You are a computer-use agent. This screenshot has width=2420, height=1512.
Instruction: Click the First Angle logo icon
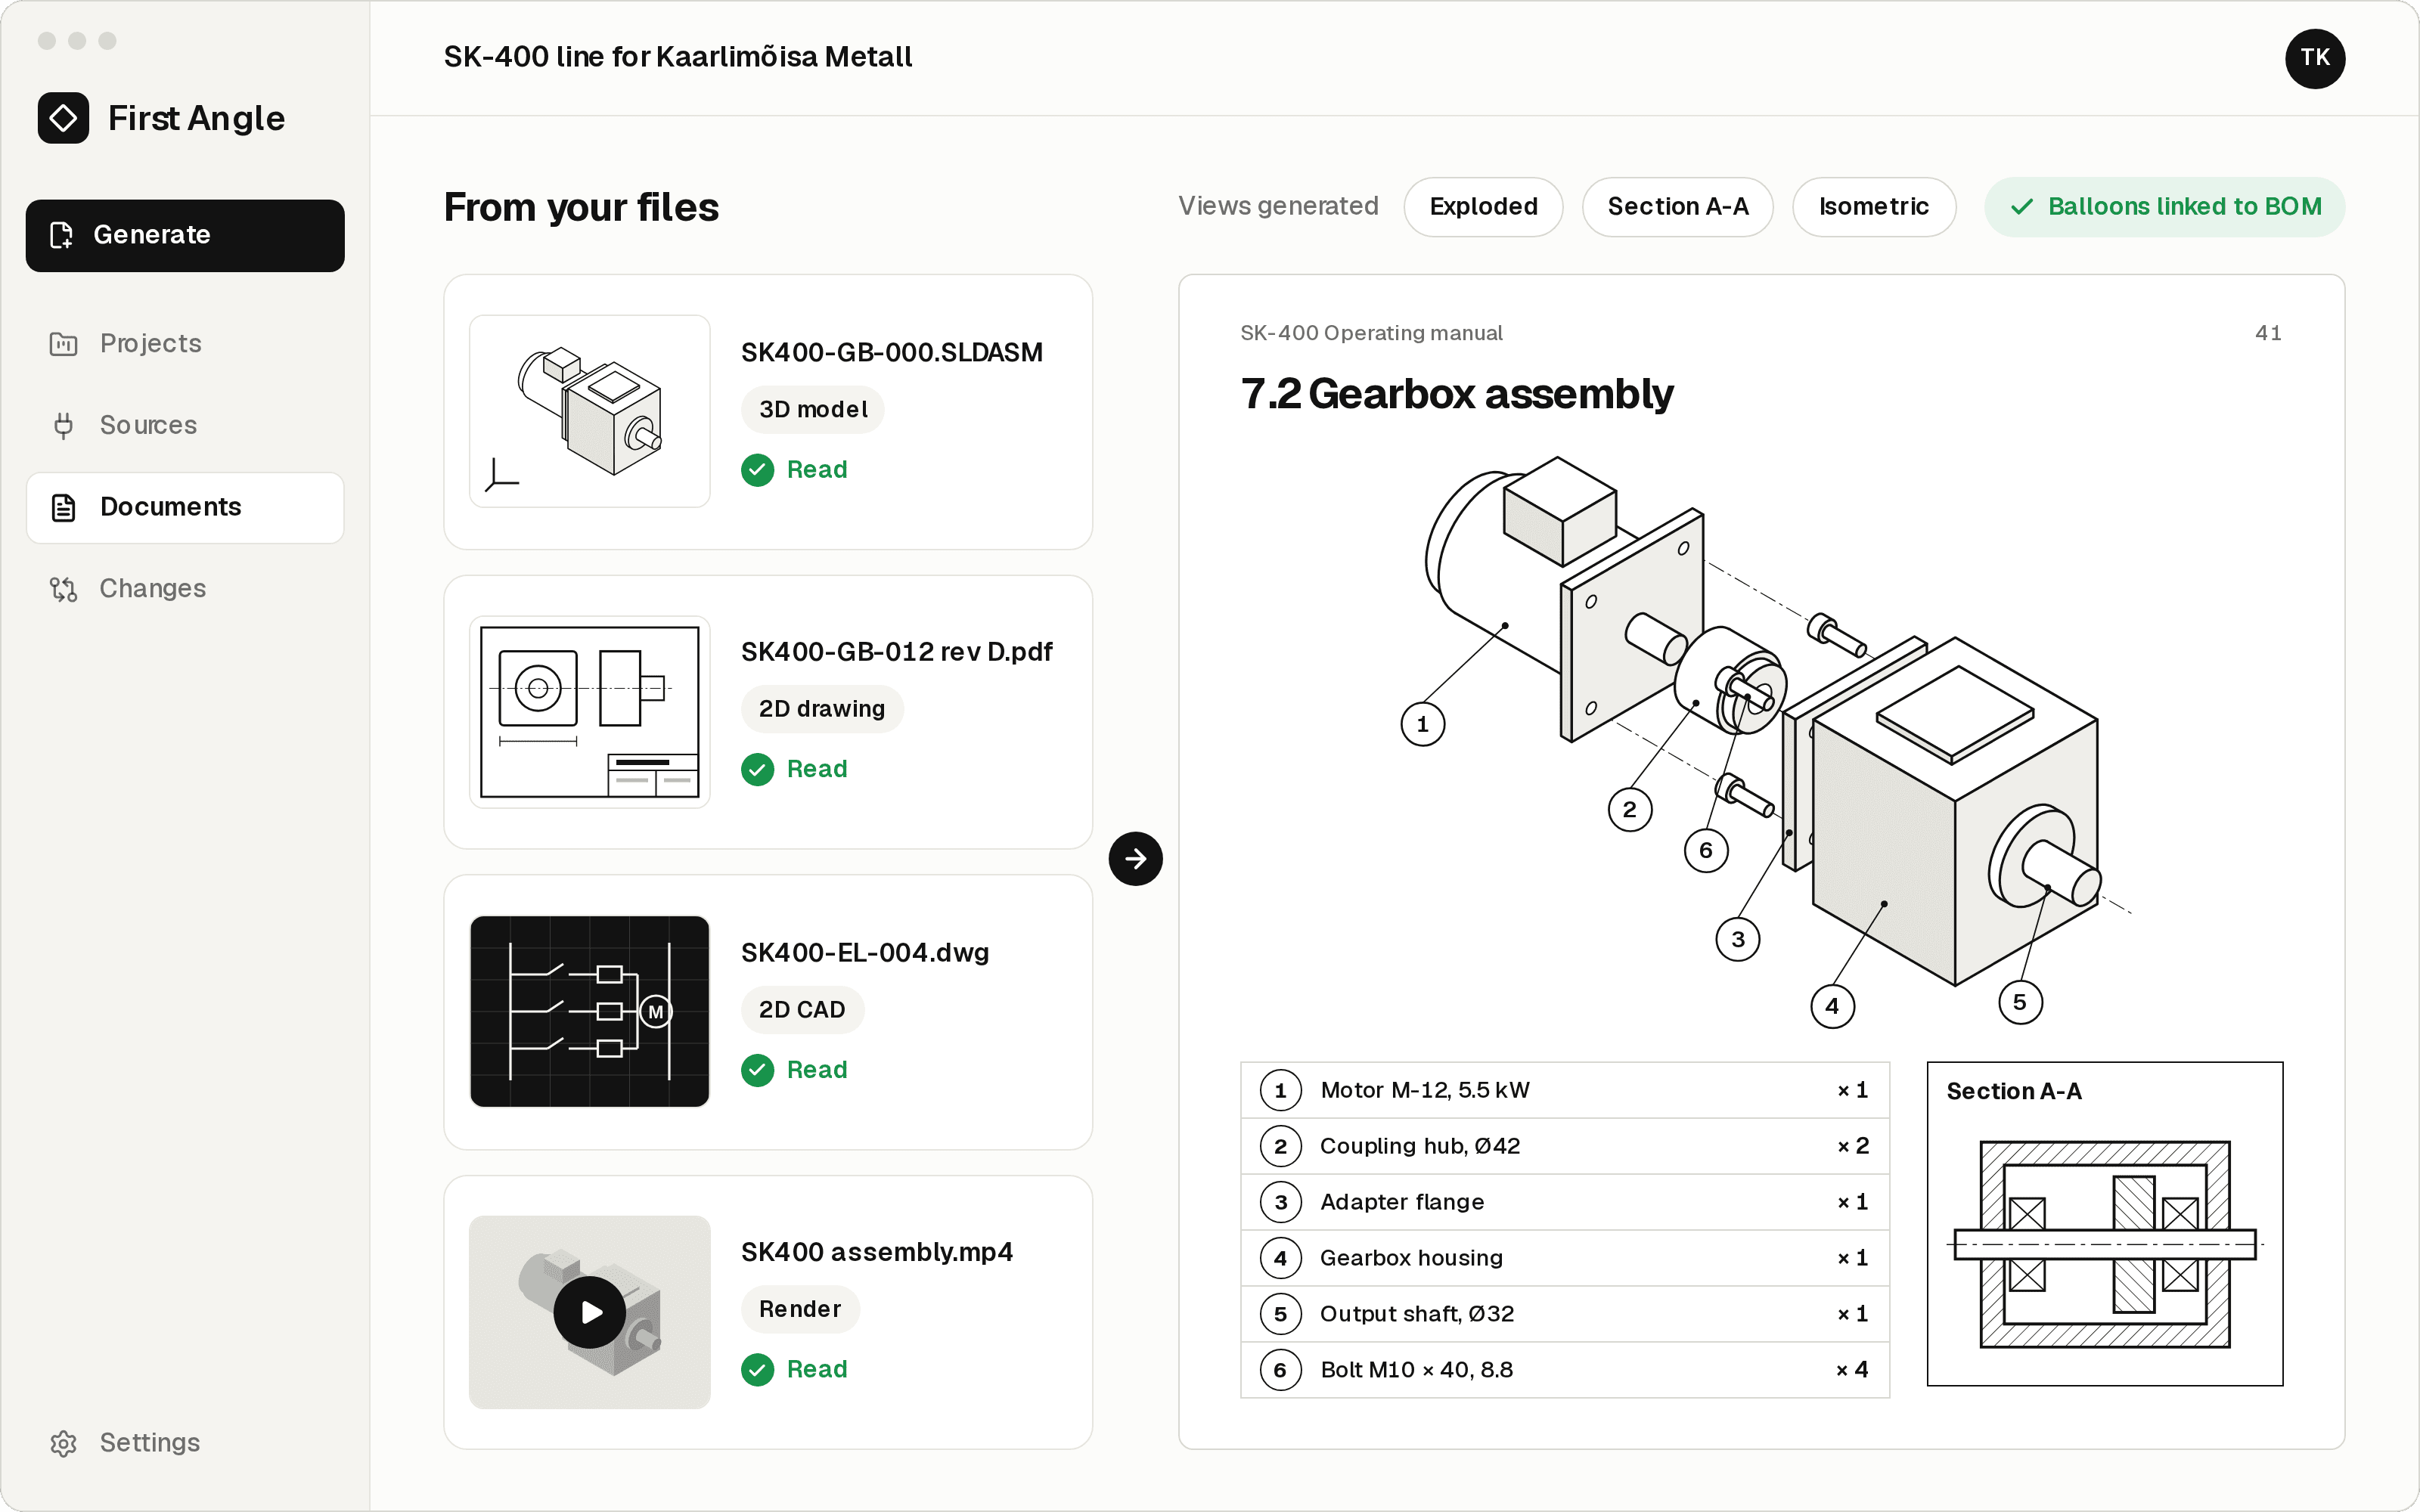point(63,118)
